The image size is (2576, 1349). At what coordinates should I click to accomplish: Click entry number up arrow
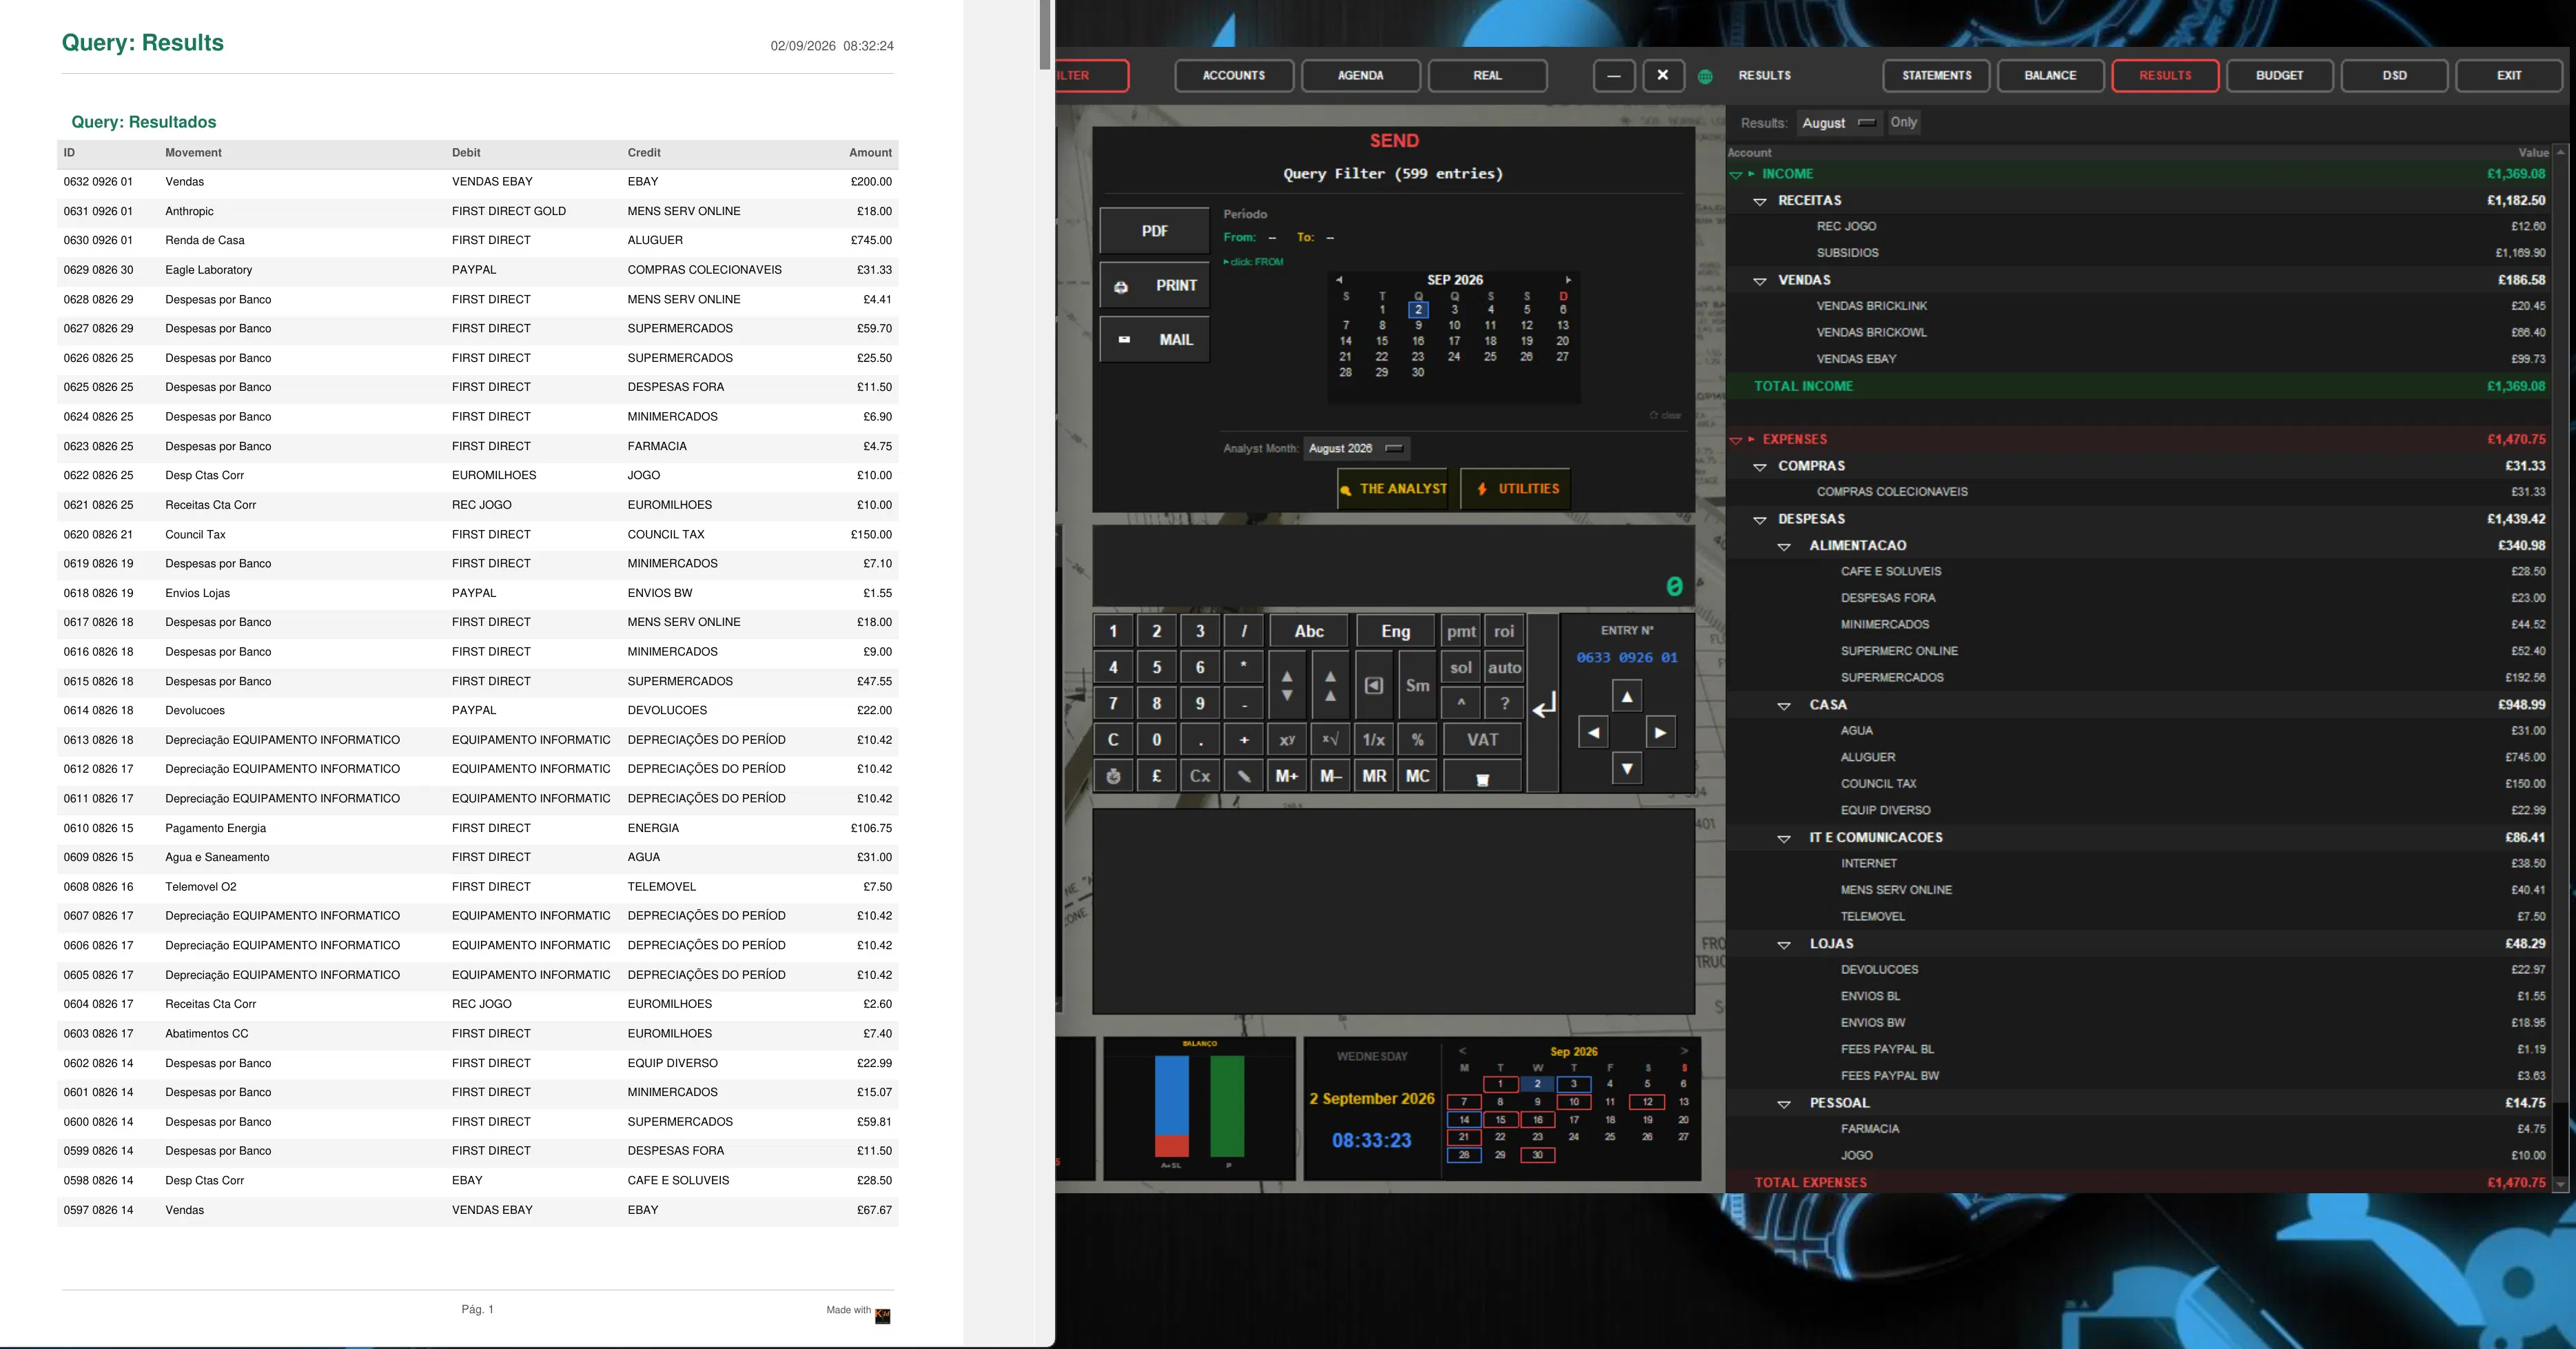coord(1627,697)
